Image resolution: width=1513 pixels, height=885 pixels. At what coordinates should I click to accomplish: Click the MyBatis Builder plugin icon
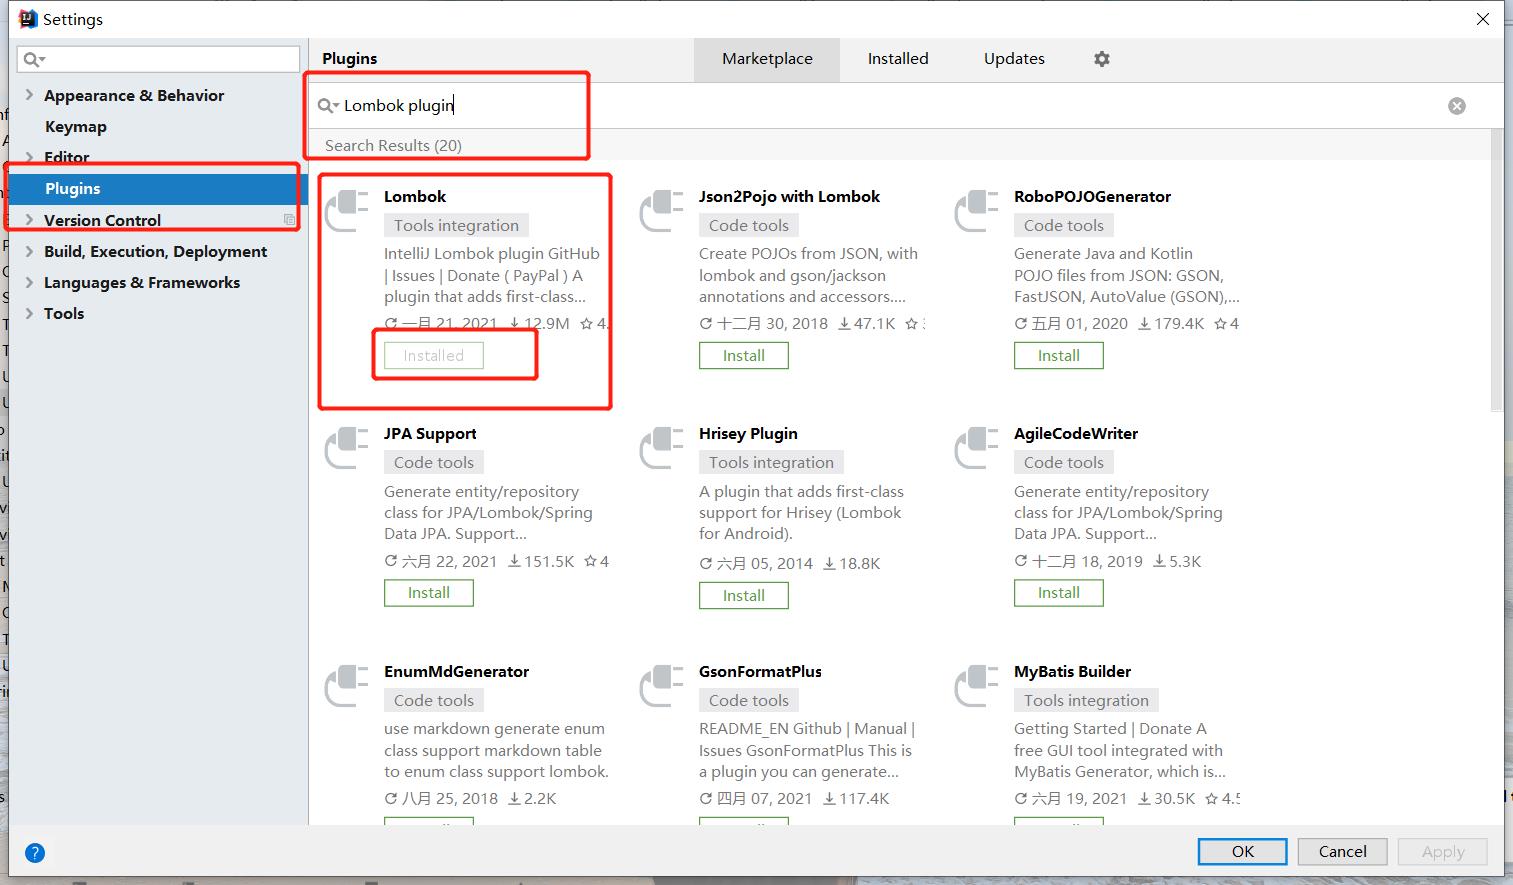pos(977,686)
